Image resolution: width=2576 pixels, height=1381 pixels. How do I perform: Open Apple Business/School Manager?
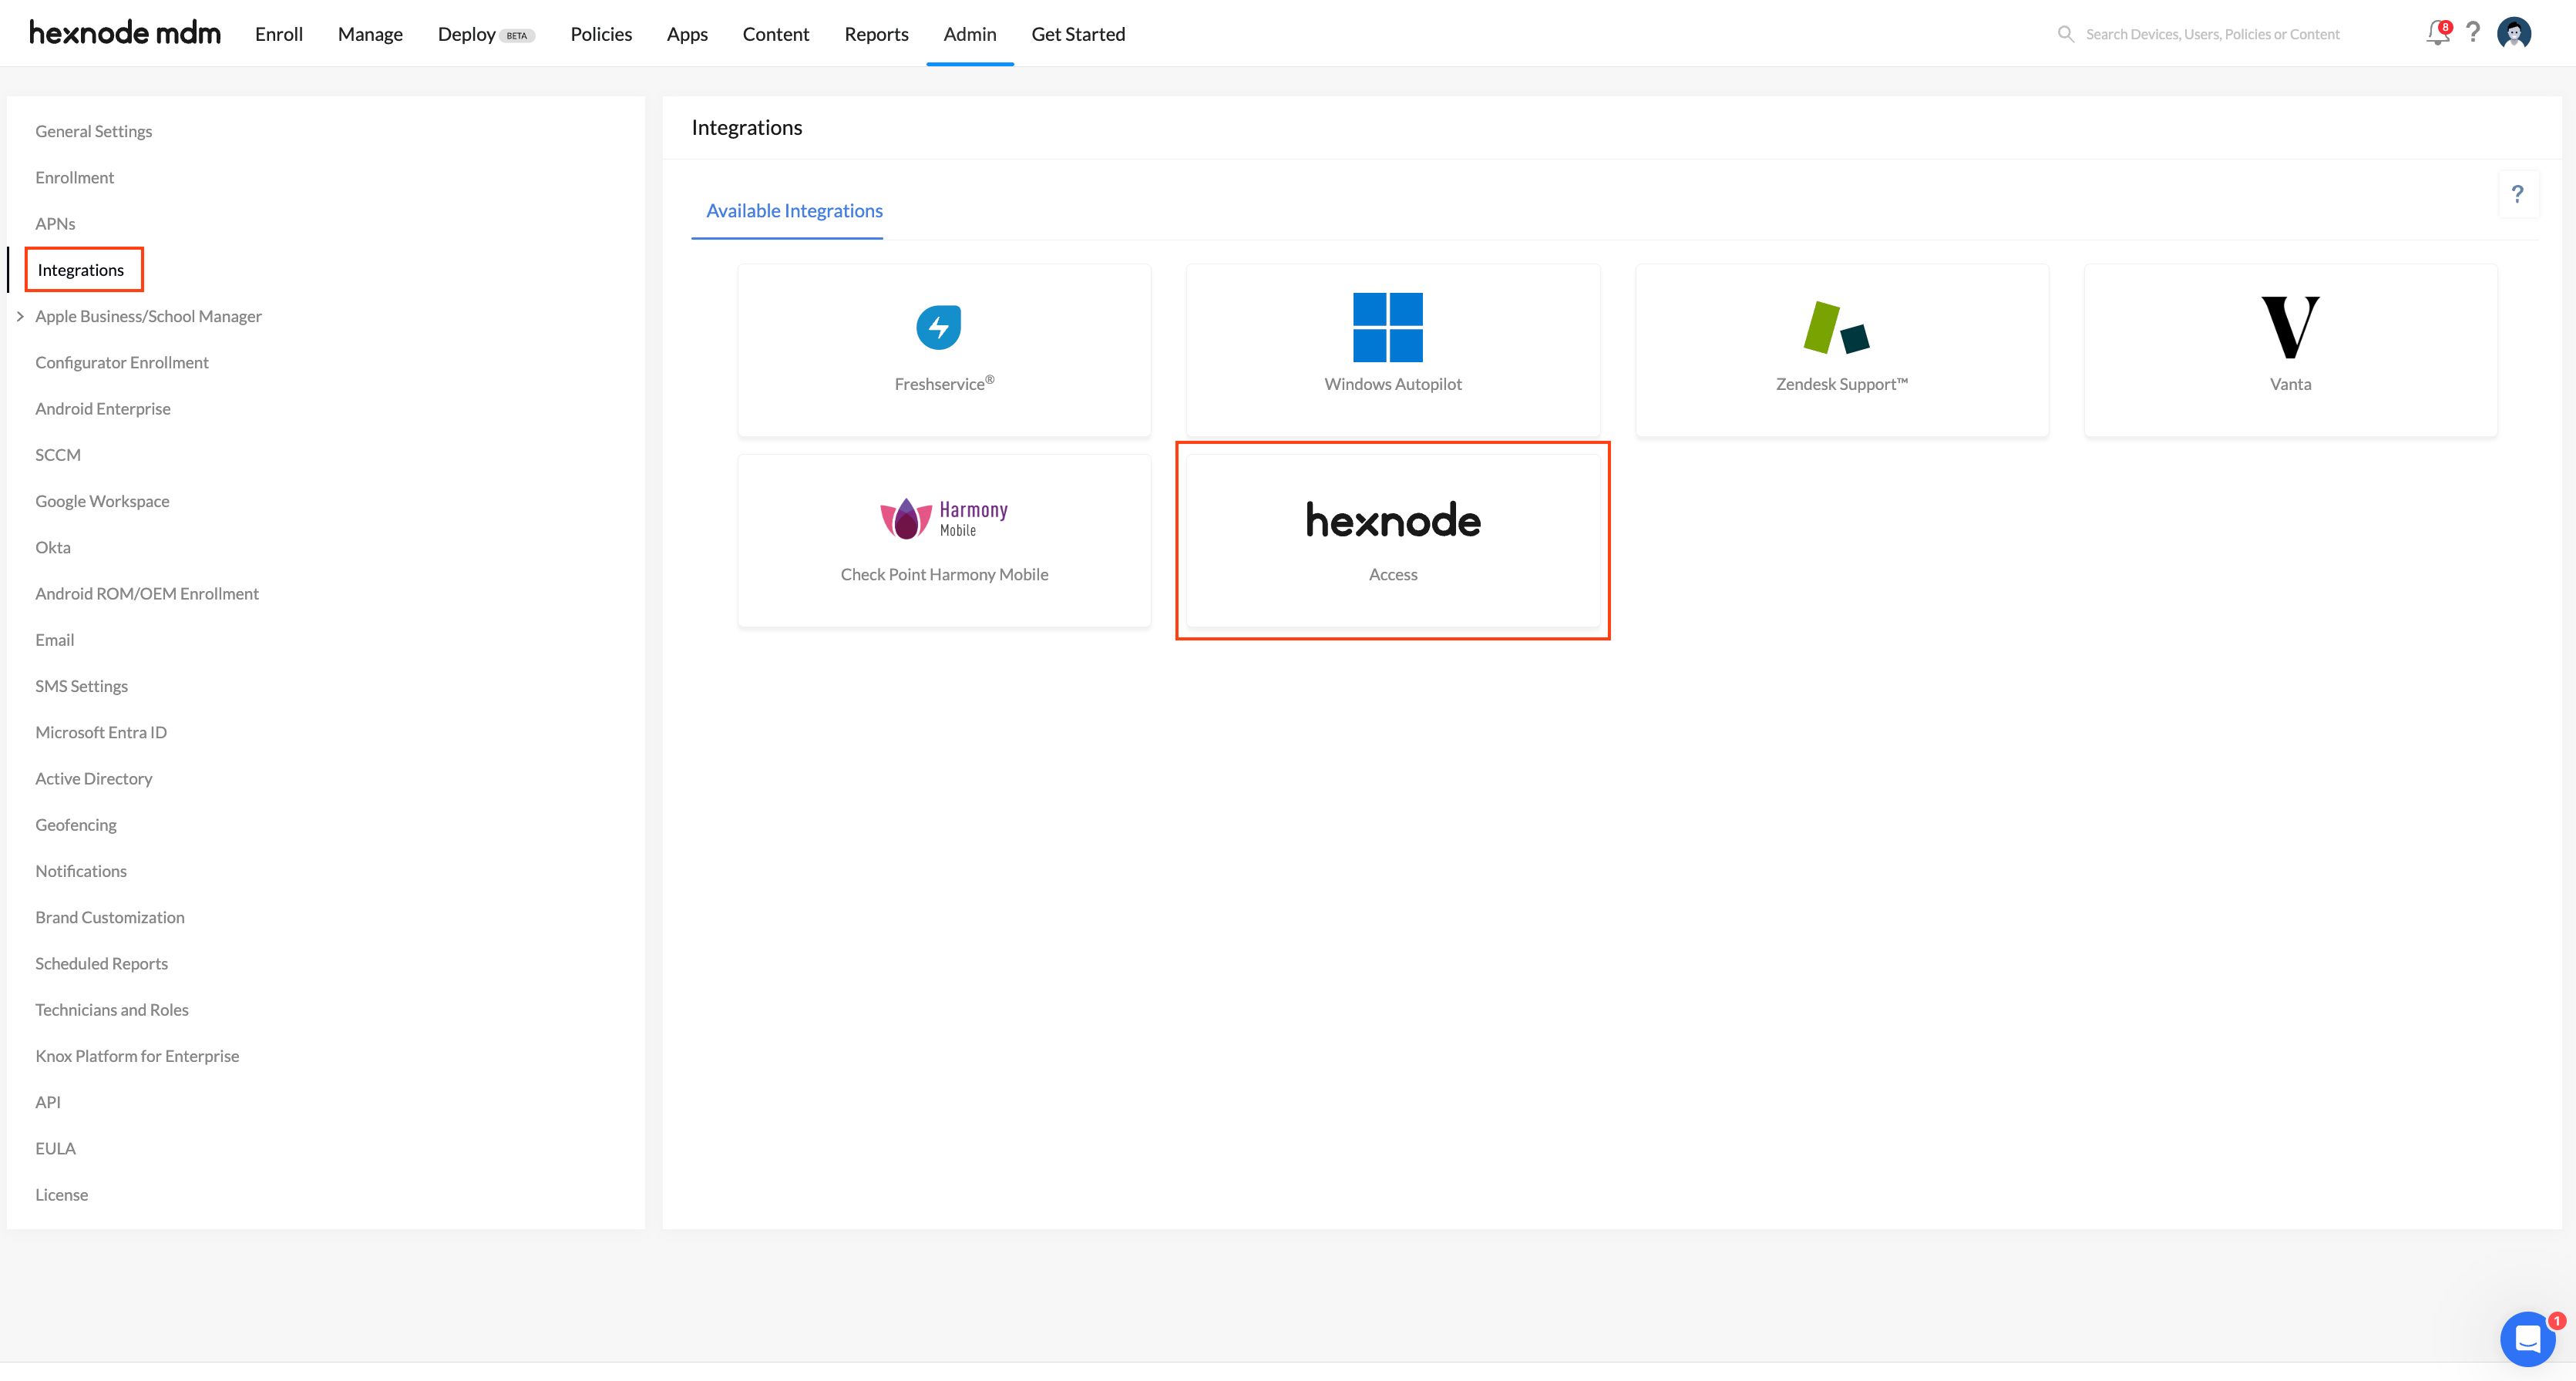(148, 316)
